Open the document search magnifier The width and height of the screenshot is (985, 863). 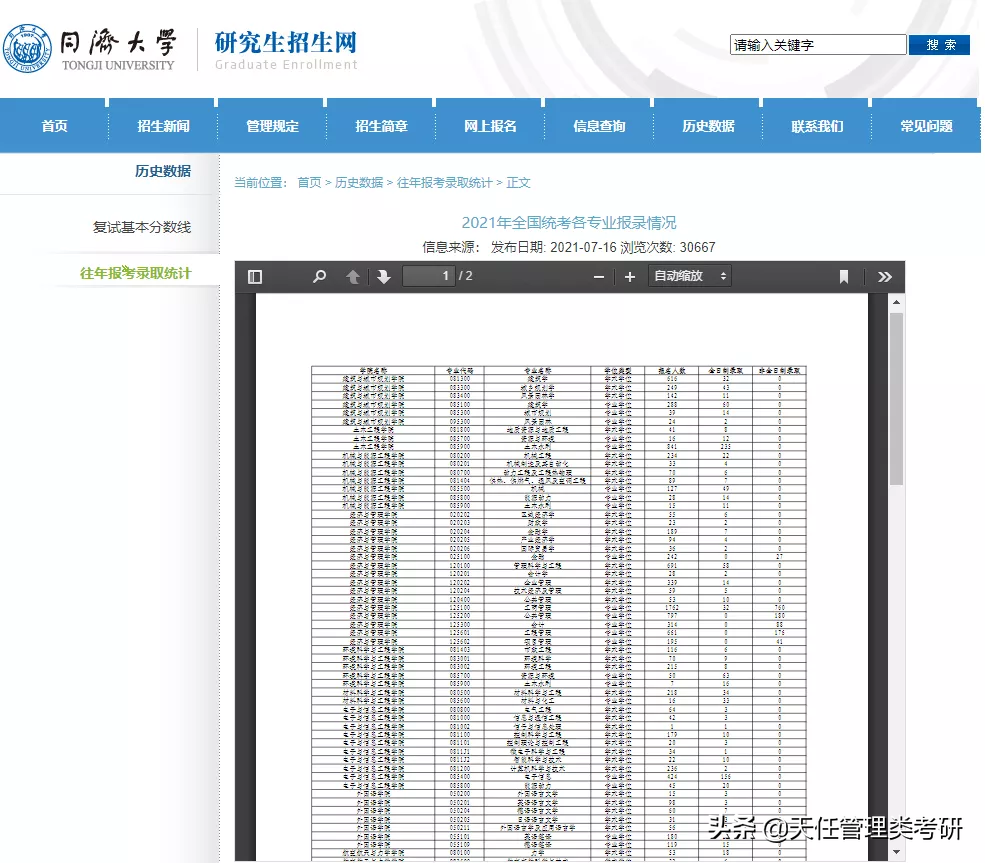click(x=319, y=275)
